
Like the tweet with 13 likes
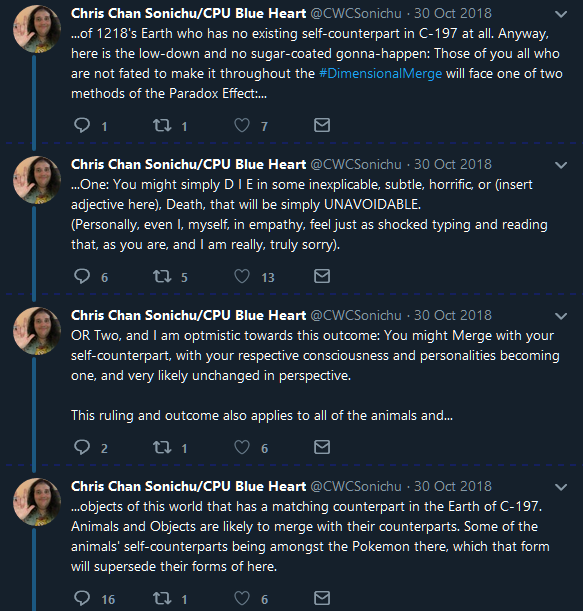(x=242, y=276)
